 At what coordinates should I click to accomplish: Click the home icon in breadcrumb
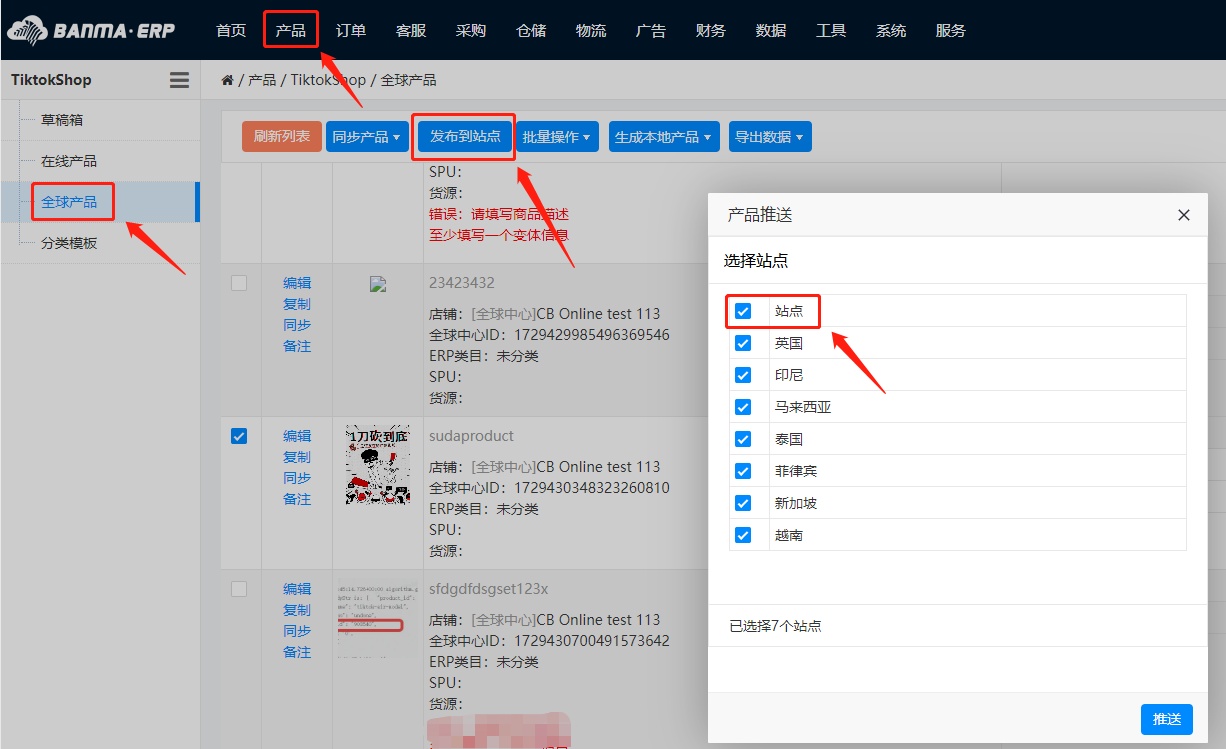pos(228,80)
